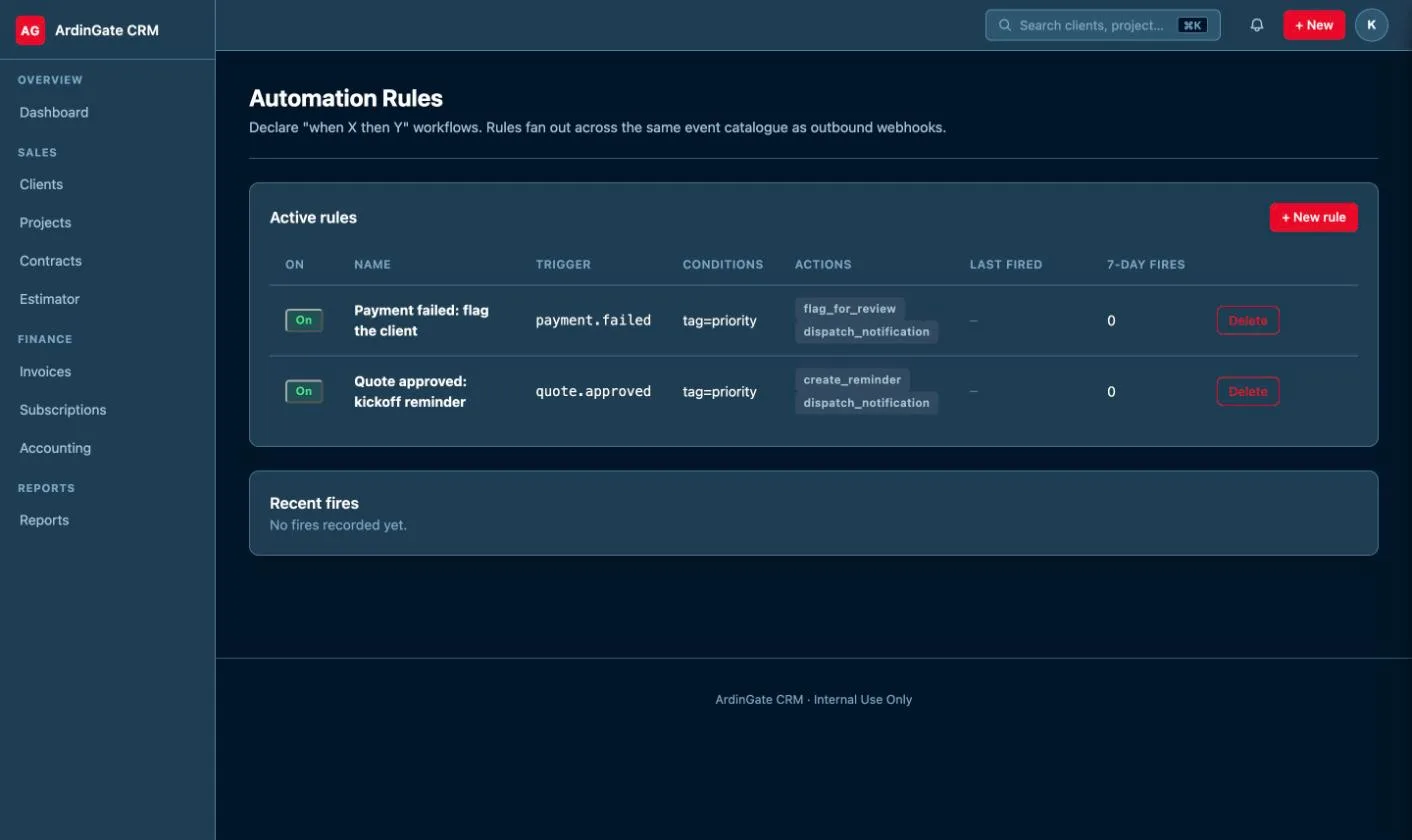Screen dimensions: 1412x840
Task: Navigate to Contracts
Action: [50, 260]
